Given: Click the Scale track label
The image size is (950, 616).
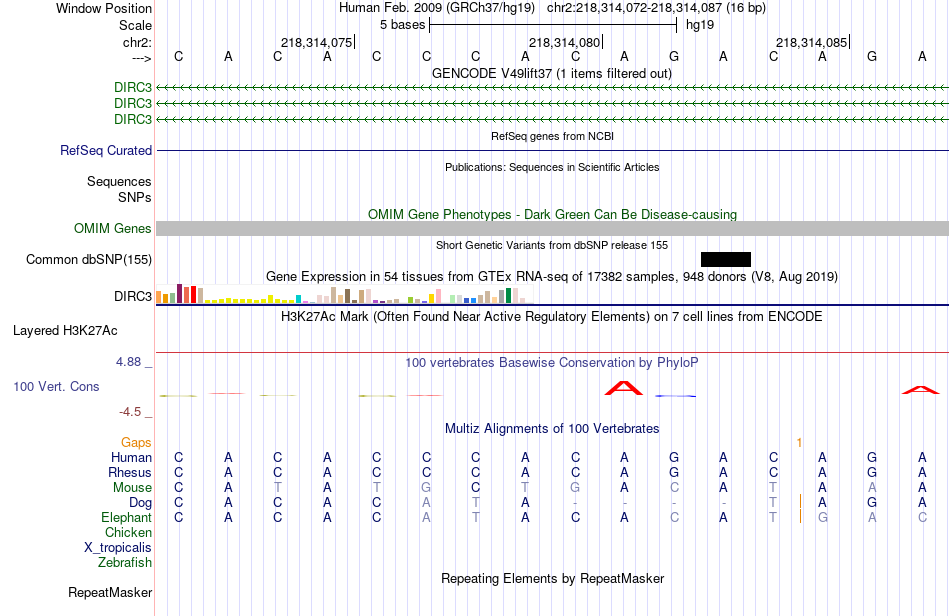Looking at the screenshot, I should (x=135, y=25).
